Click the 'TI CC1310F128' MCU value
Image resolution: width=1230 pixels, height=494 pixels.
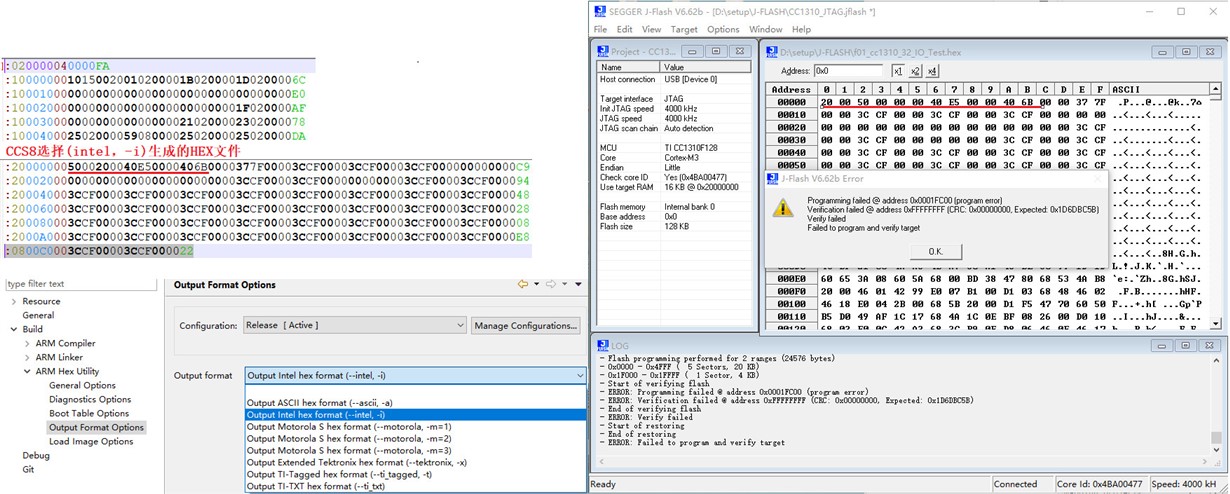click(x=690, y=147)
